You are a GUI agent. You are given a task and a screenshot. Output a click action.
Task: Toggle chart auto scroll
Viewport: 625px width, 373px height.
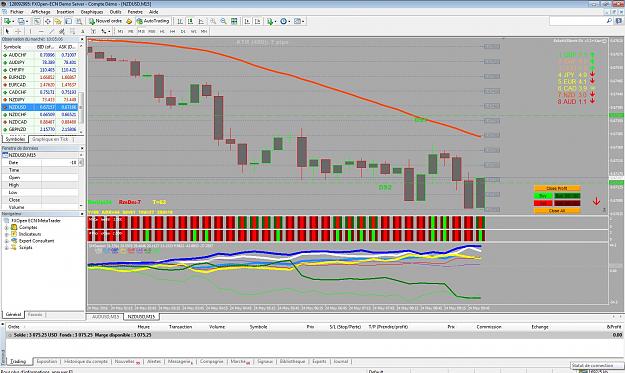pyautogui.click(x=247, y=21)
